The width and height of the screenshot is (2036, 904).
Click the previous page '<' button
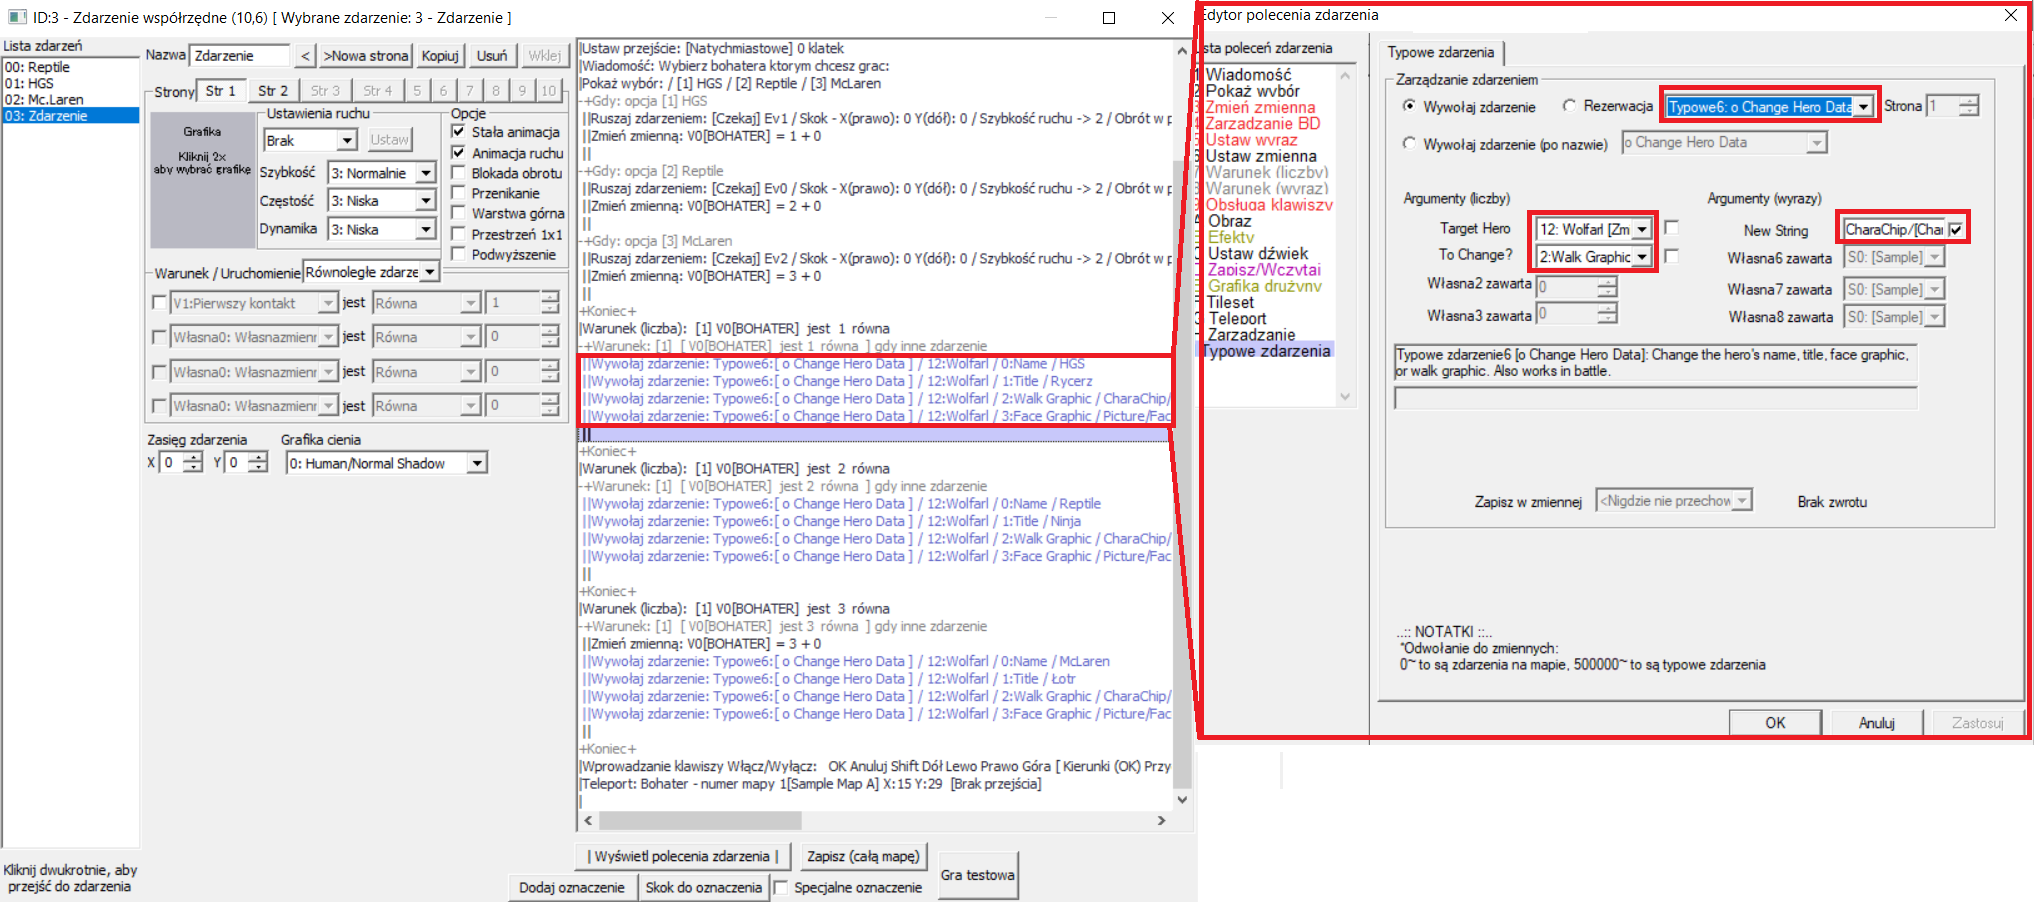pos(305,56)
